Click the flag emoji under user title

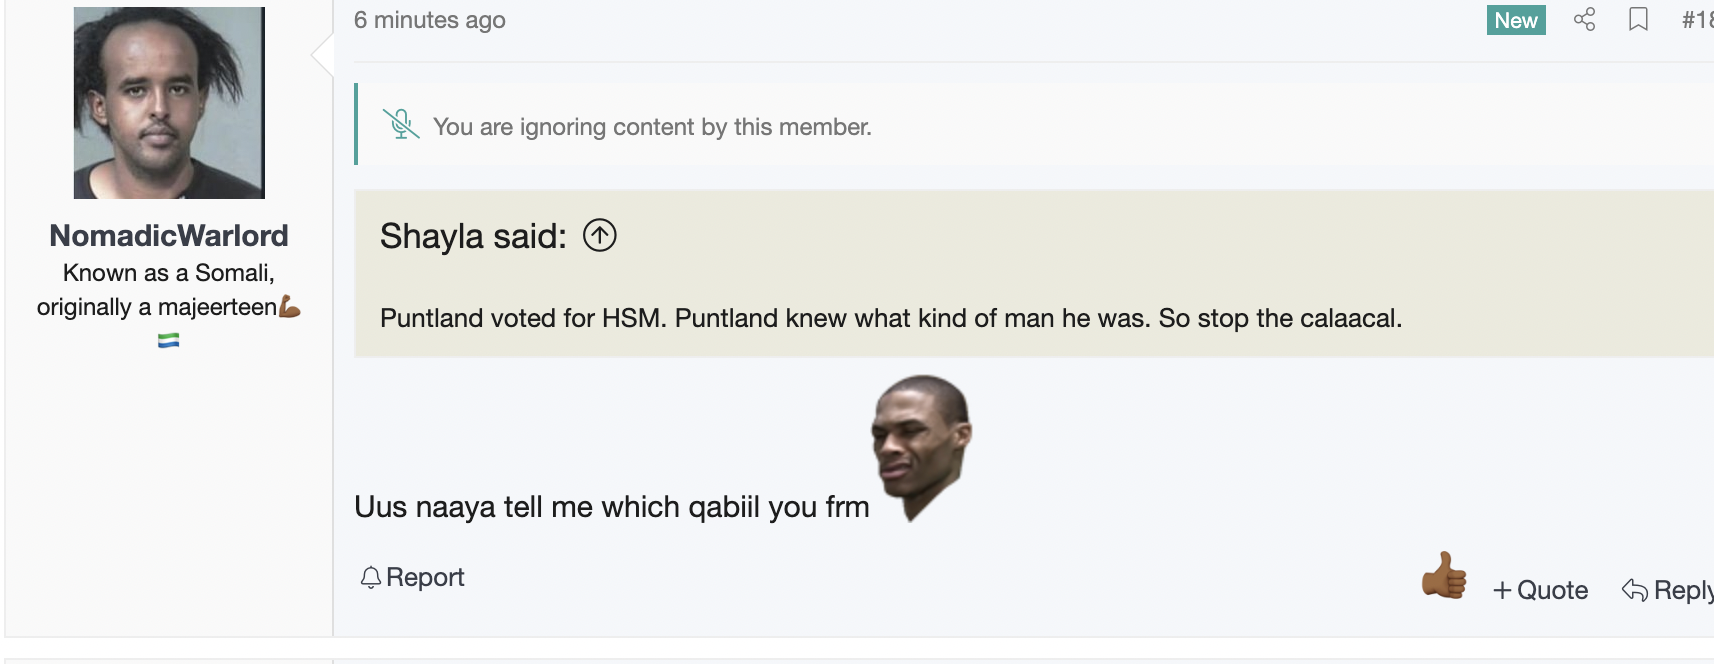coord(169,341)
